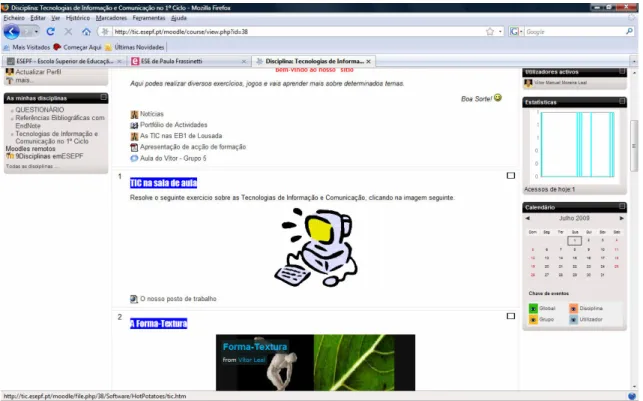The image size is (643, 401).
Task: Stop loading with the X toolbar icon
Action: click(68, 32)
